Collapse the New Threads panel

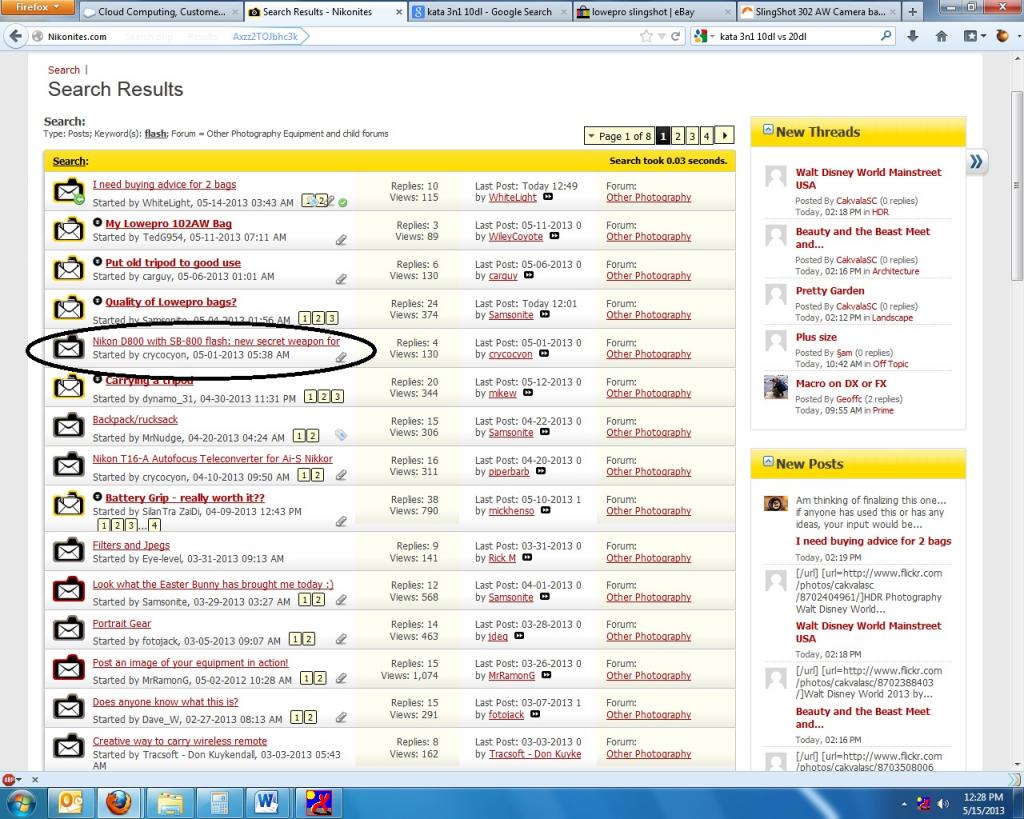click(768, 131)
